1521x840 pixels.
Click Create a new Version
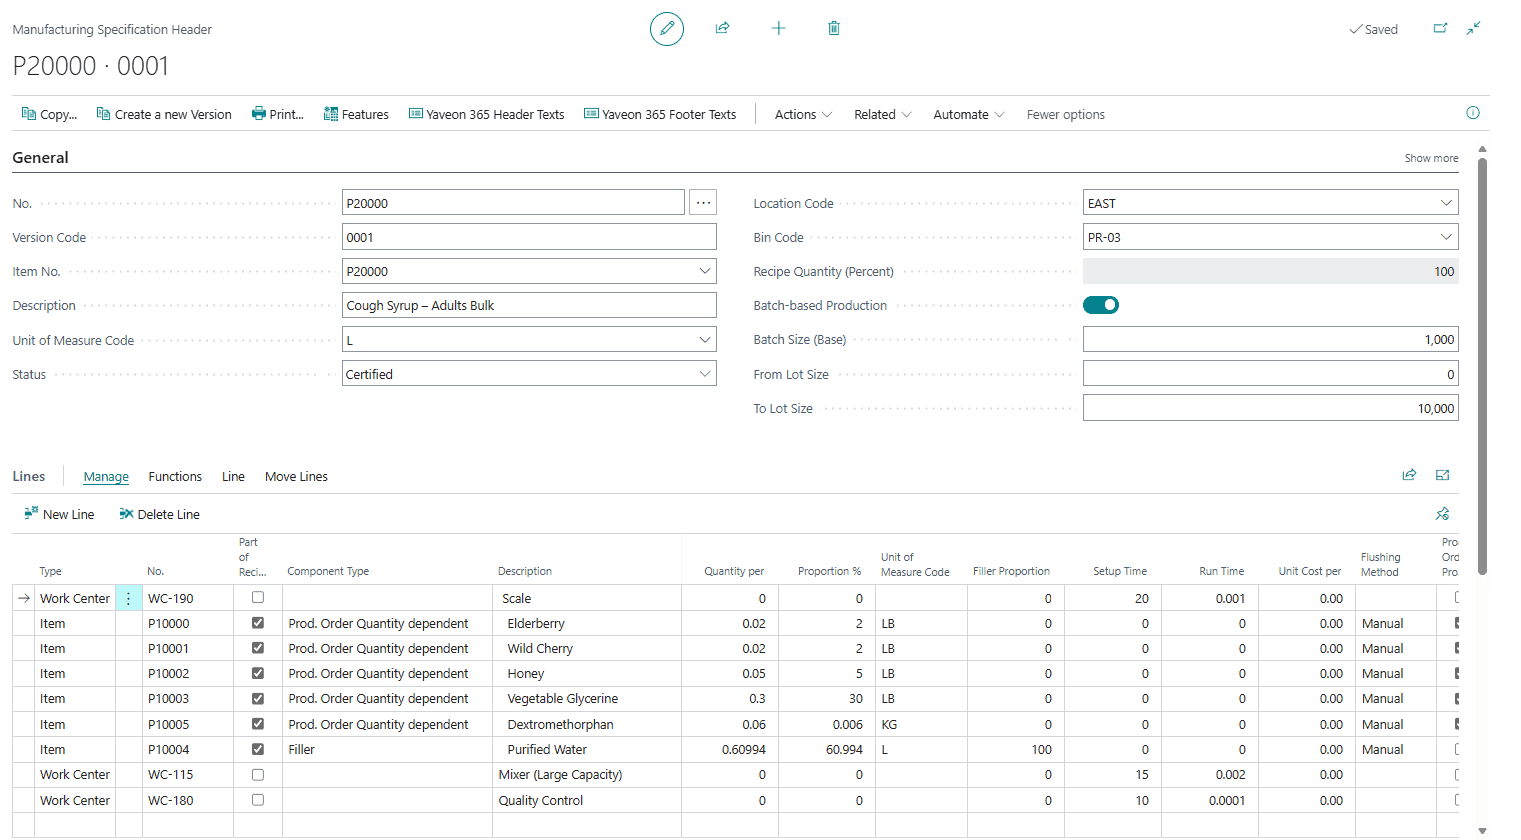[164, 114]
